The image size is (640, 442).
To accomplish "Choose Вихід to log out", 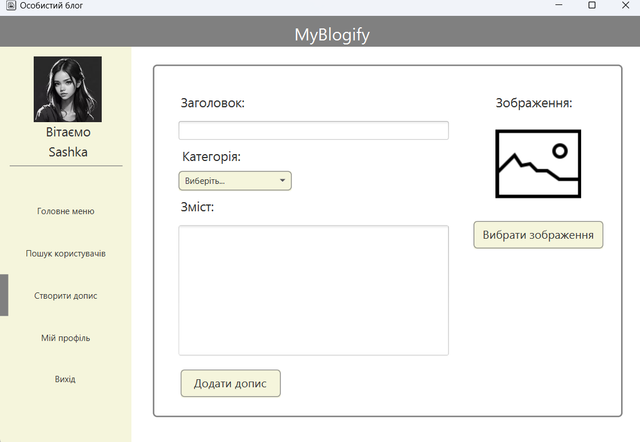I will point(65,379).
